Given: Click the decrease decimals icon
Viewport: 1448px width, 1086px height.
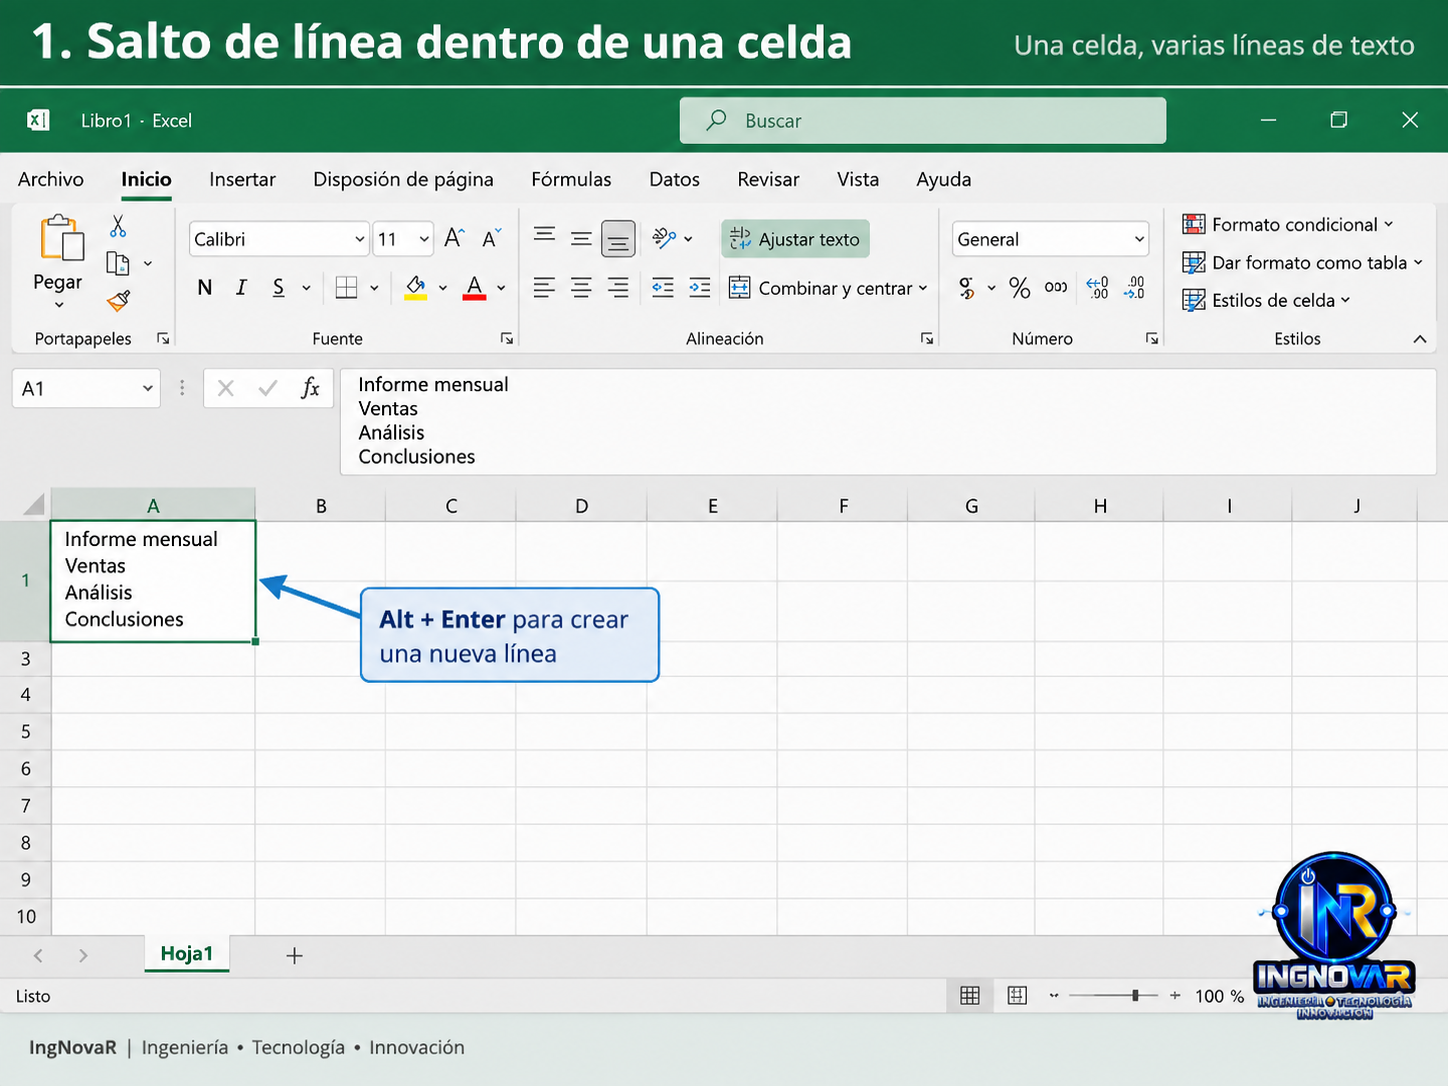Looking at the screenshot, I should tap(1135, 288).
